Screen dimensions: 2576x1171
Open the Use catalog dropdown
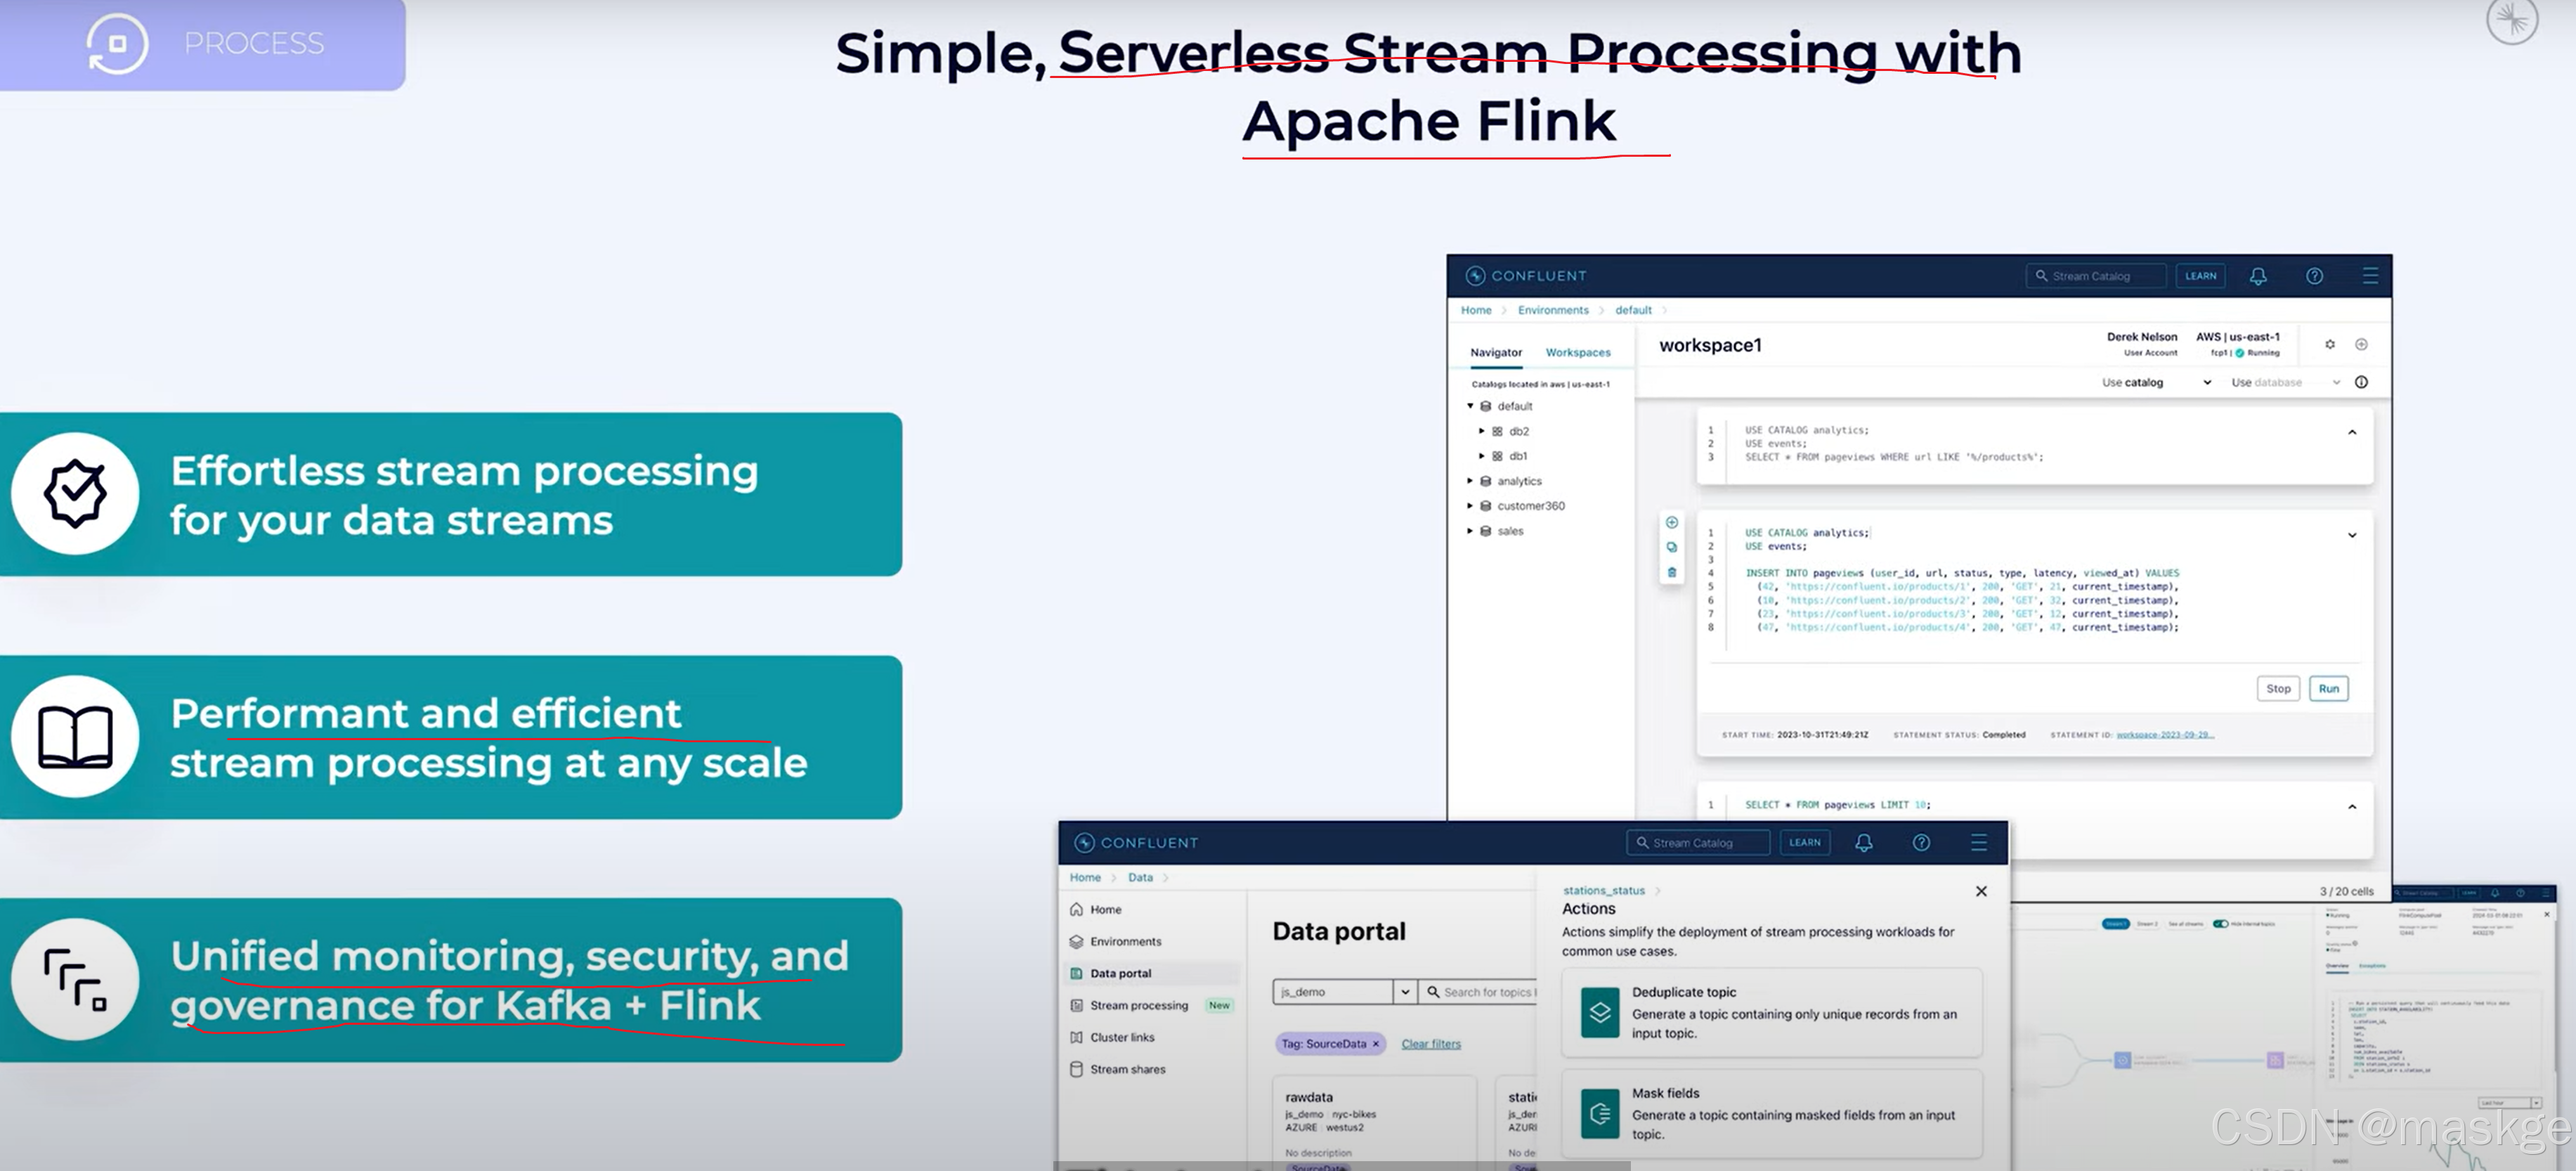(2156, 382)
